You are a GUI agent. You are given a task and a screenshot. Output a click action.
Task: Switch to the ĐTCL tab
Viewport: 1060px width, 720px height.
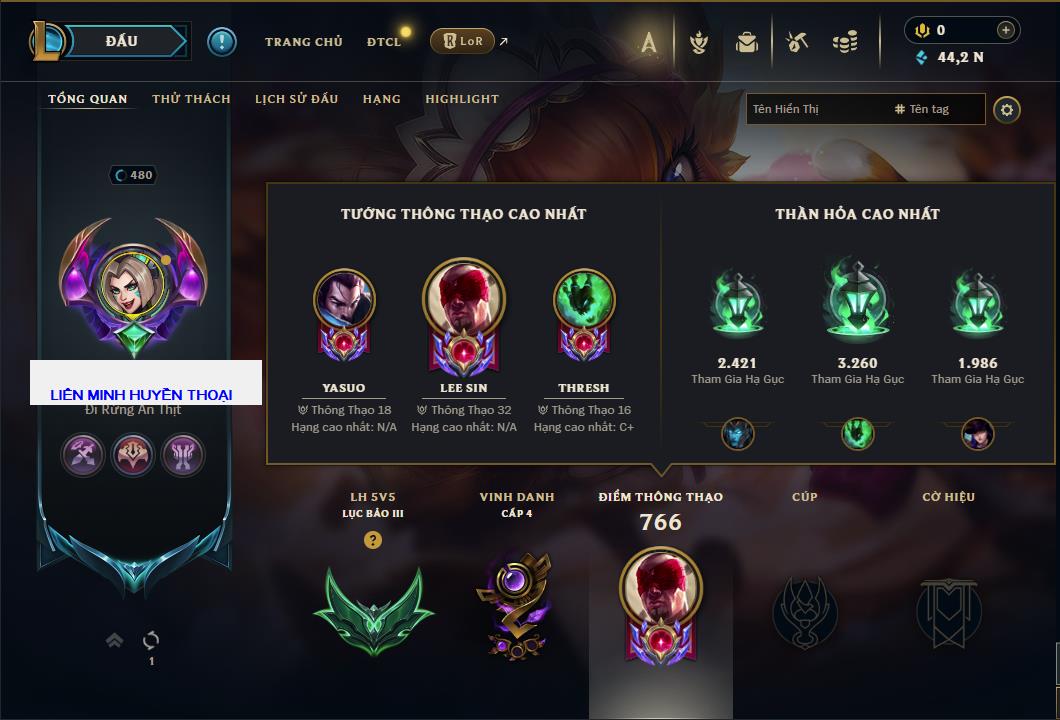[384, 42]
